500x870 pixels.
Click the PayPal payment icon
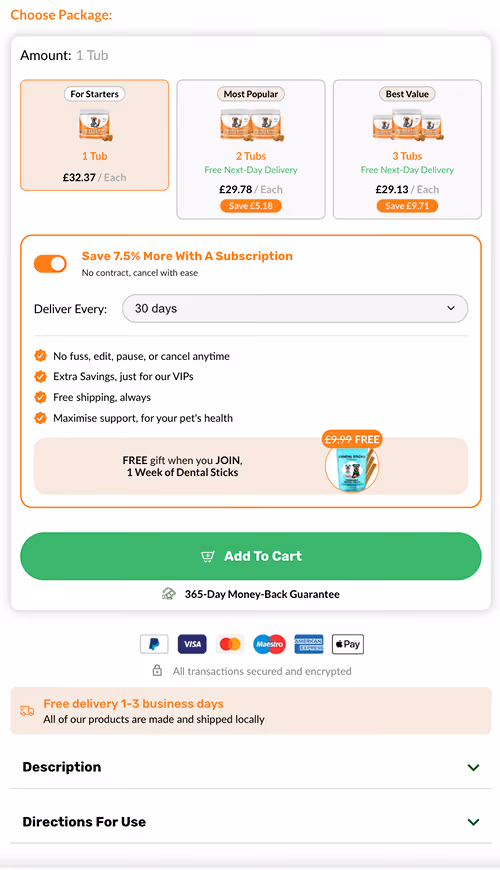pos(154,644)
